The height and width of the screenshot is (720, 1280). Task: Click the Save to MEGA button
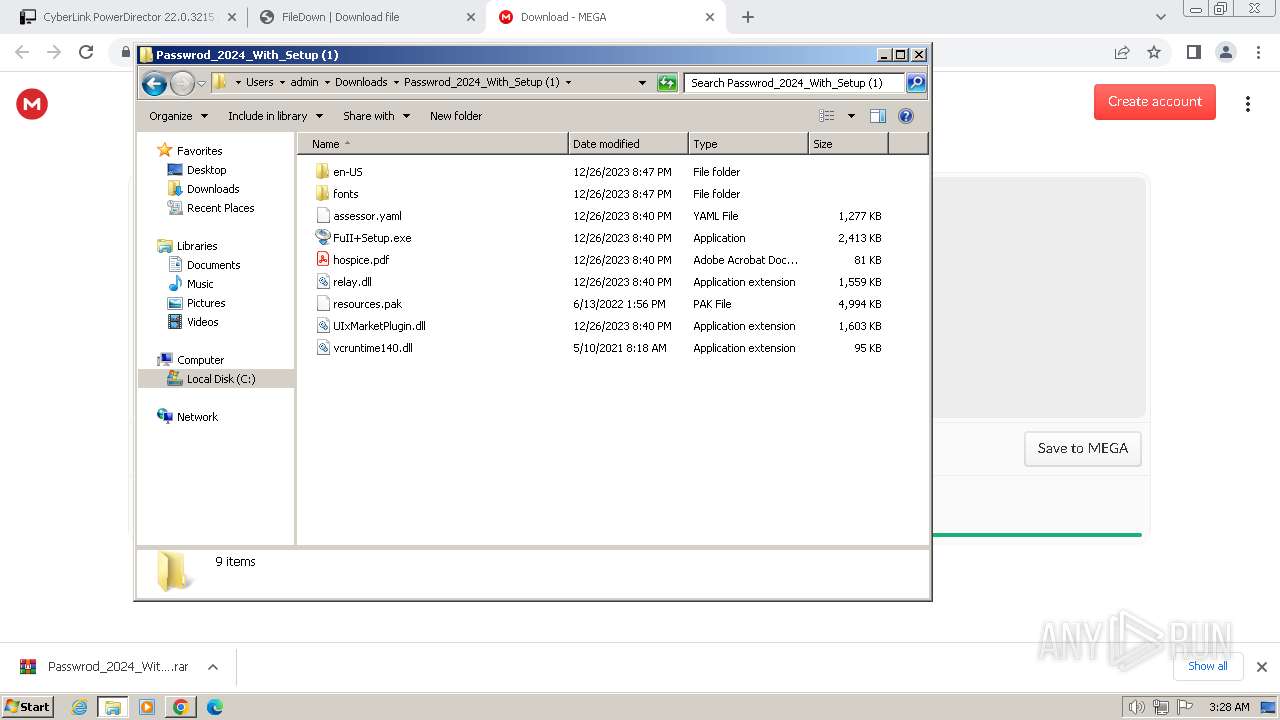point(1083,448)
